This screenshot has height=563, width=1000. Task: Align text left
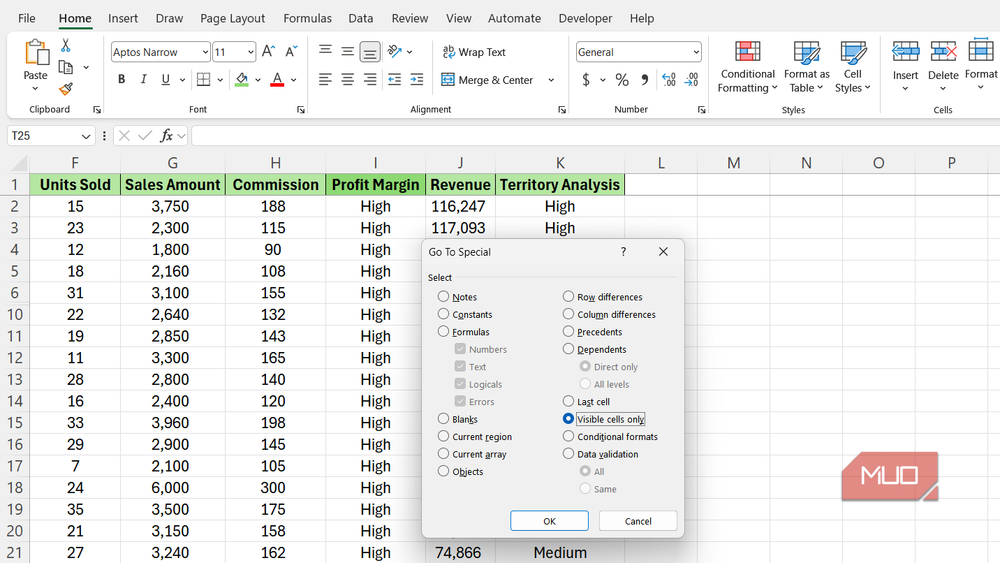(x=325, y=80)
